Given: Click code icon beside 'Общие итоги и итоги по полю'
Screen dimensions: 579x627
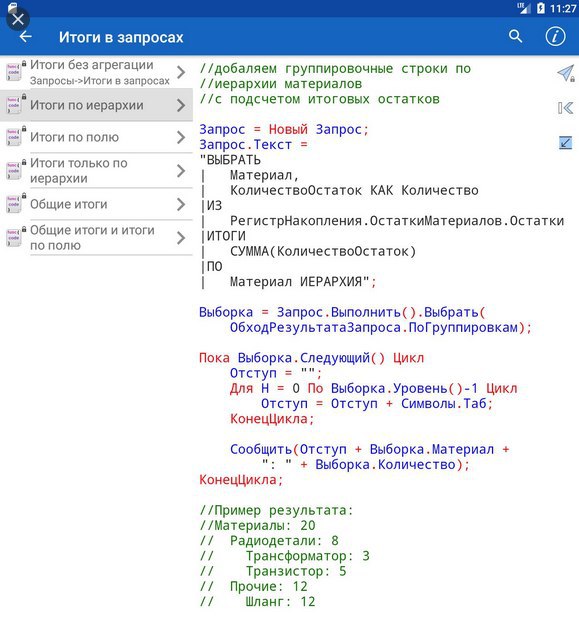Looking at the screenshot, I should tap(14, 238).
